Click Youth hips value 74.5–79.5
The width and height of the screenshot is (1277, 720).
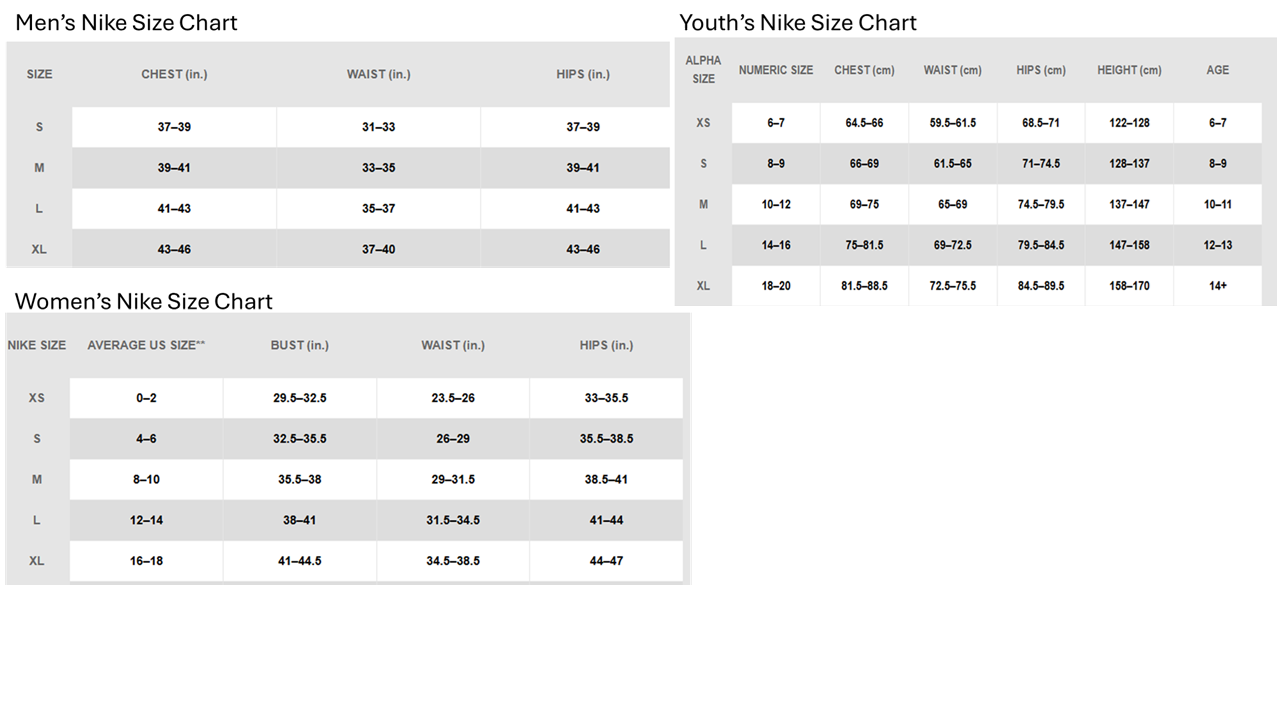click(x=1041, y=204)
